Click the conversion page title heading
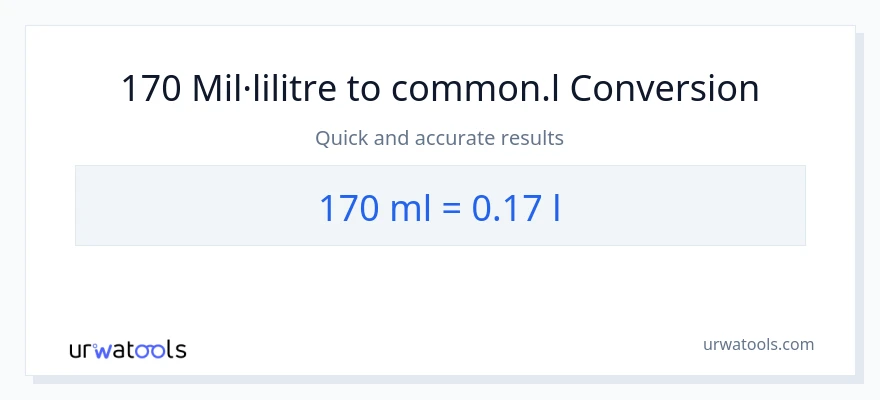 coord(440,89)
